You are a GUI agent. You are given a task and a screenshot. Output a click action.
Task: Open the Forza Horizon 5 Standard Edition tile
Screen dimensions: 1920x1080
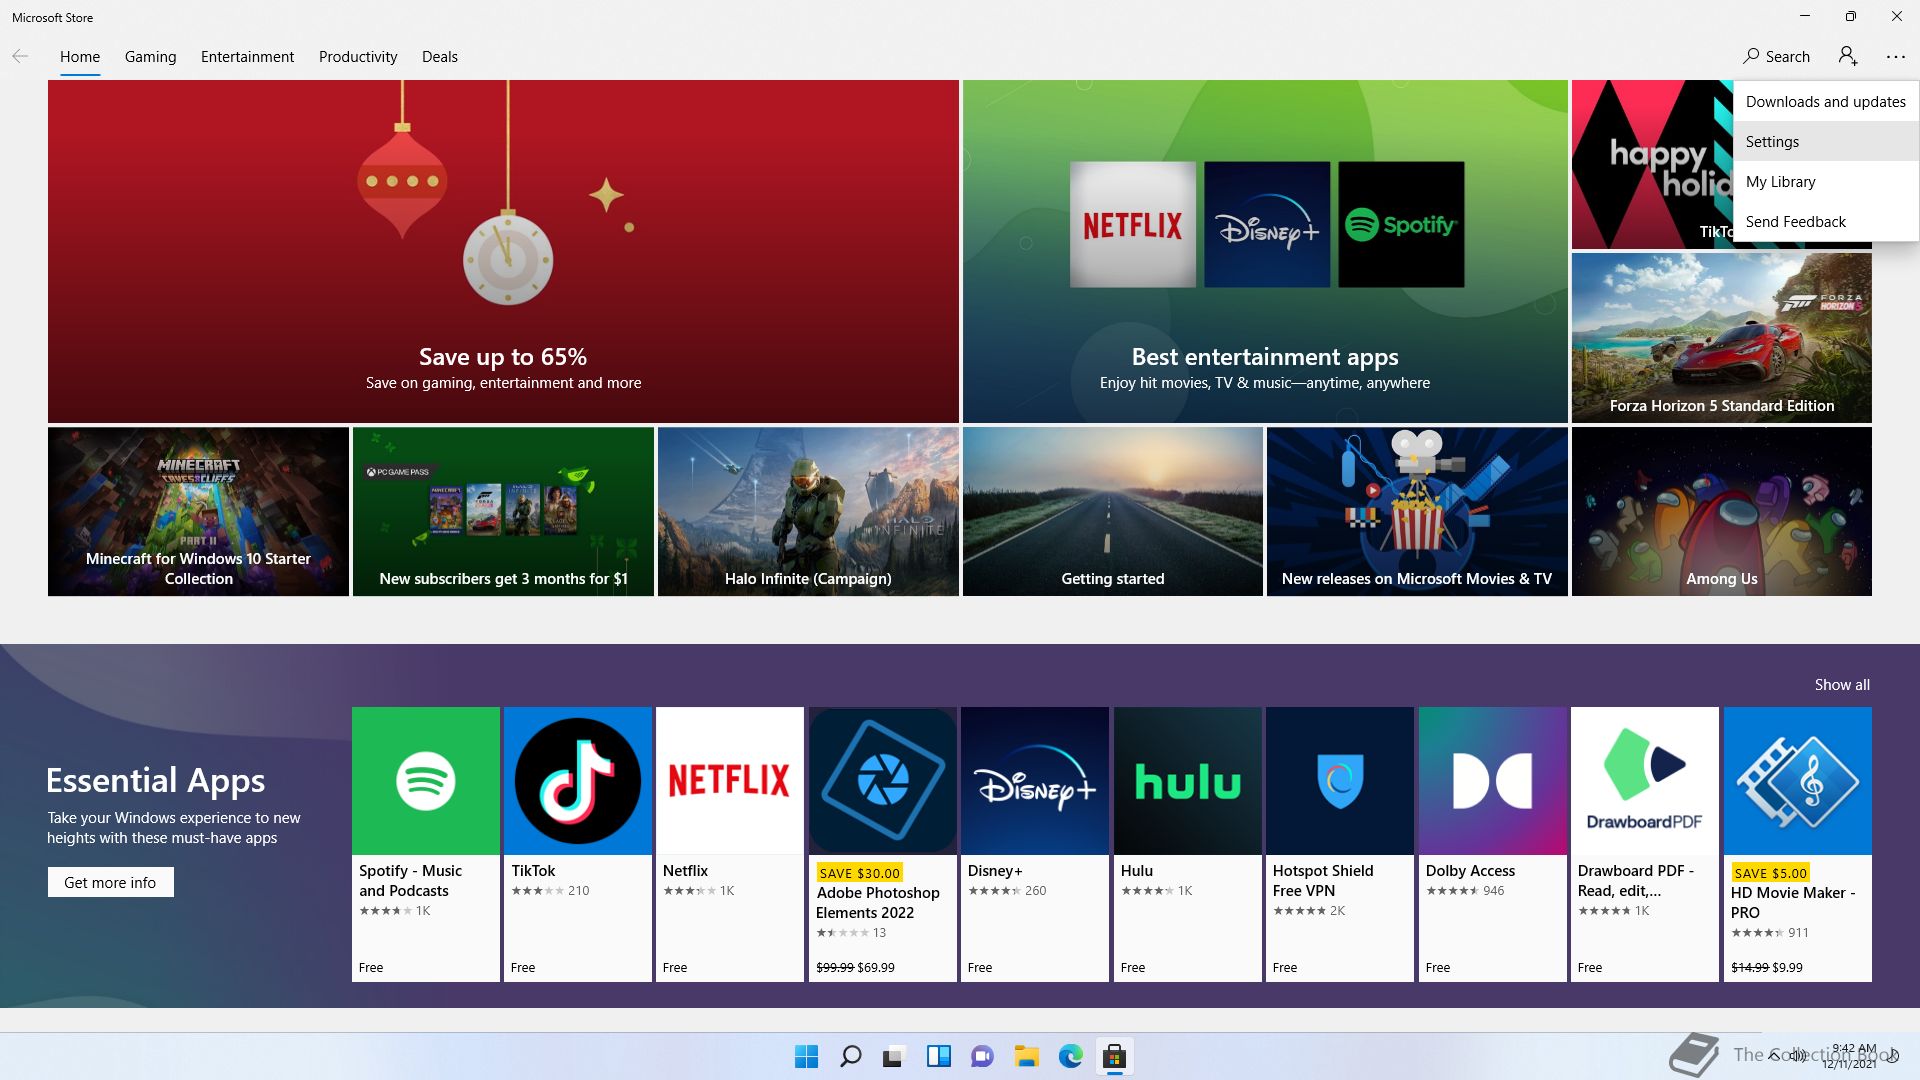point(1721,338)
